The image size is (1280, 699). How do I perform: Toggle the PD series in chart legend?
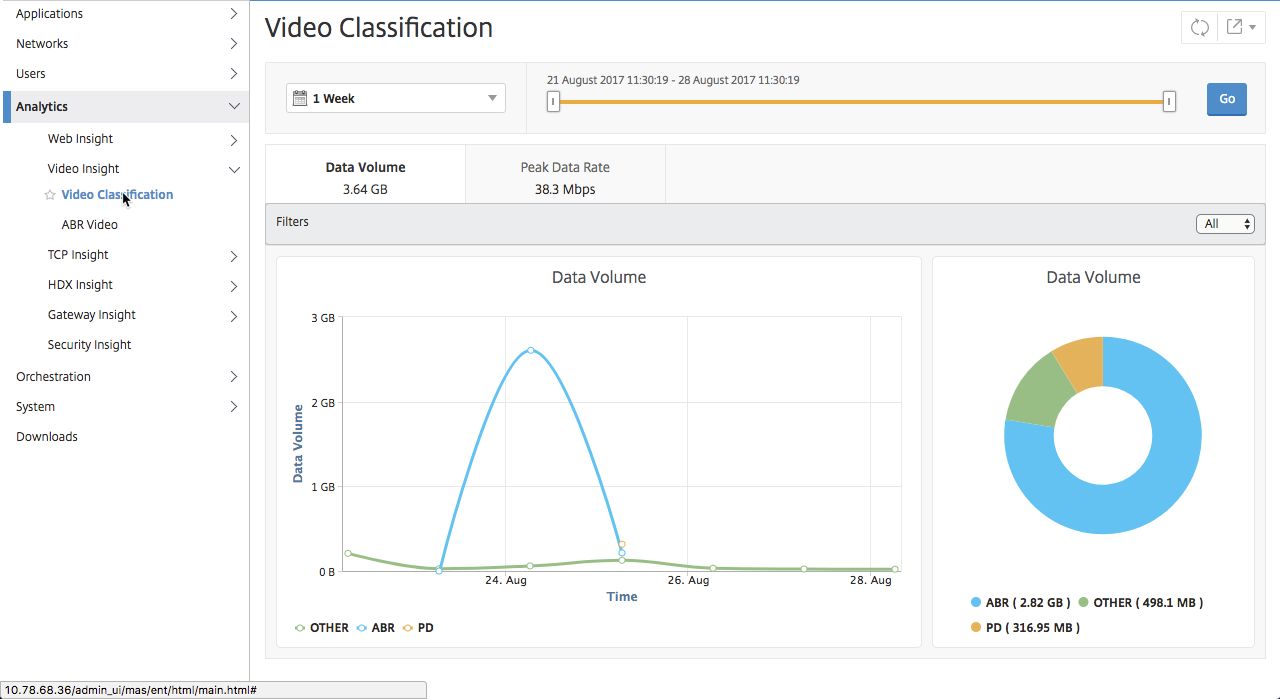point(418,628)
